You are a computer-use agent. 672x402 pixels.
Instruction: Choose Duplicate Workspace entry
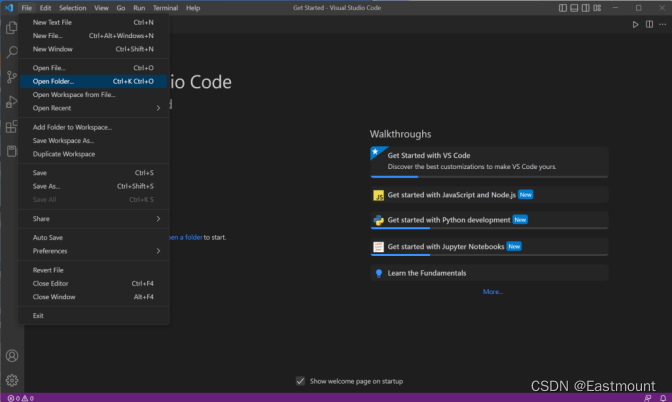tap(93, 154)
